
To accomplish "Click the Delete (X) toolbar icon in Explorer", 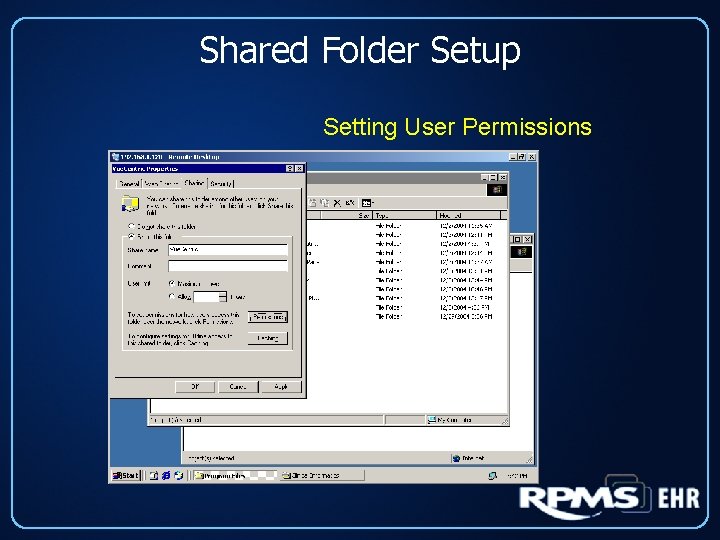I will tap(337, 202).
